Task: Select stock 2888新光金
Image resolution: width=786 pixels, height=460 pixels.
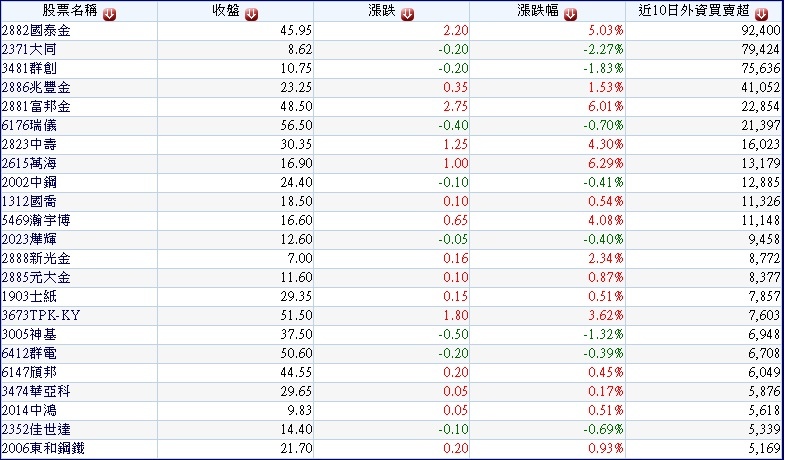Action: coord(36,259)
